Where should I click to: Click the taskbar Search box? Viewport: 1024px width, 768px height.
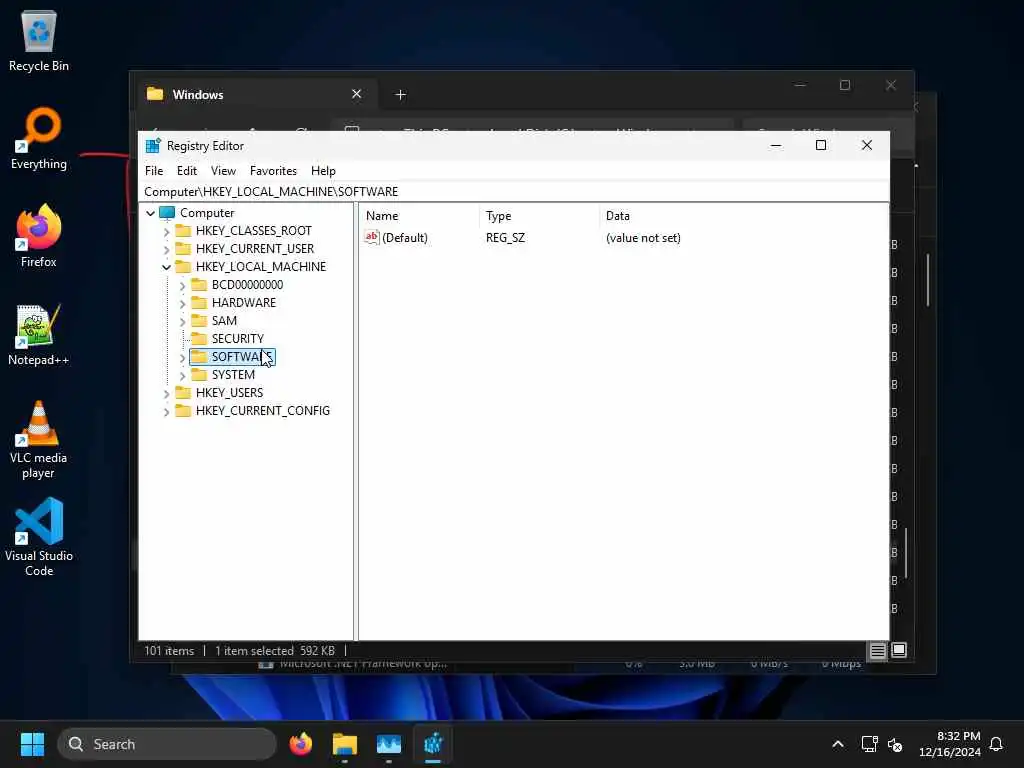[167, 744]
